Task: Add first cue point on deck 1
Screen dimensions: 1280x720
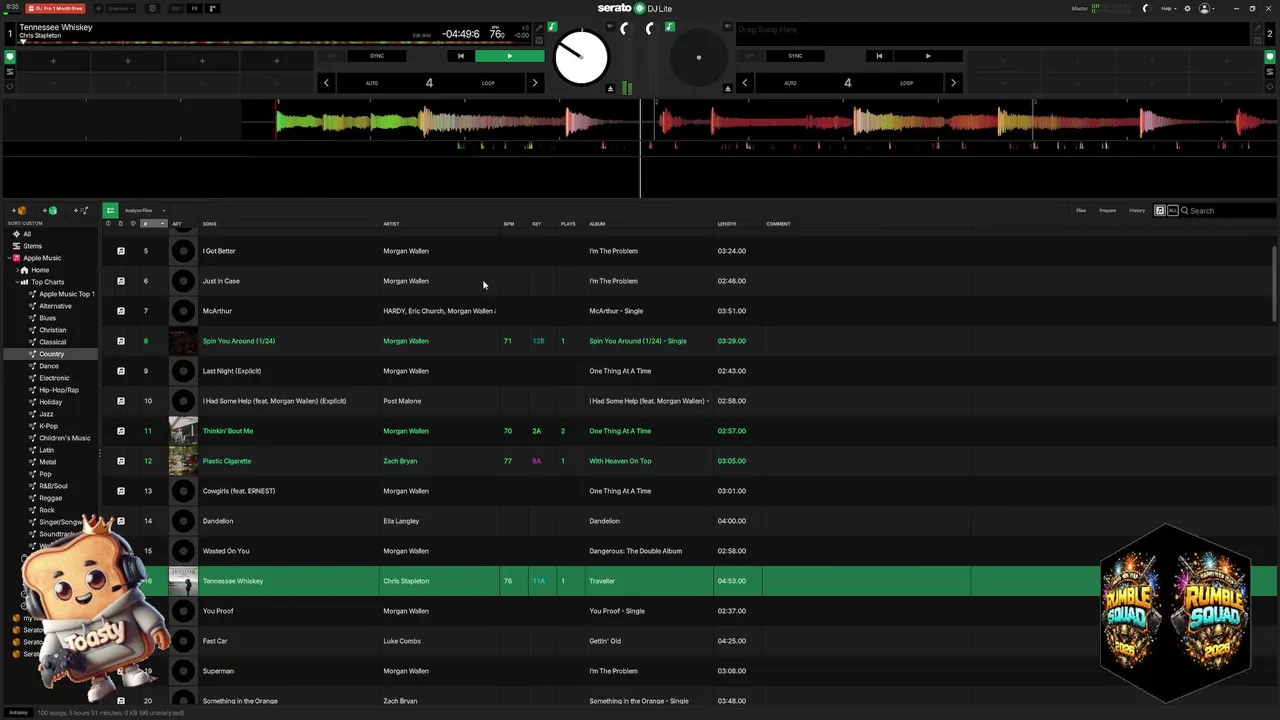Action: [x=53, y=61]
